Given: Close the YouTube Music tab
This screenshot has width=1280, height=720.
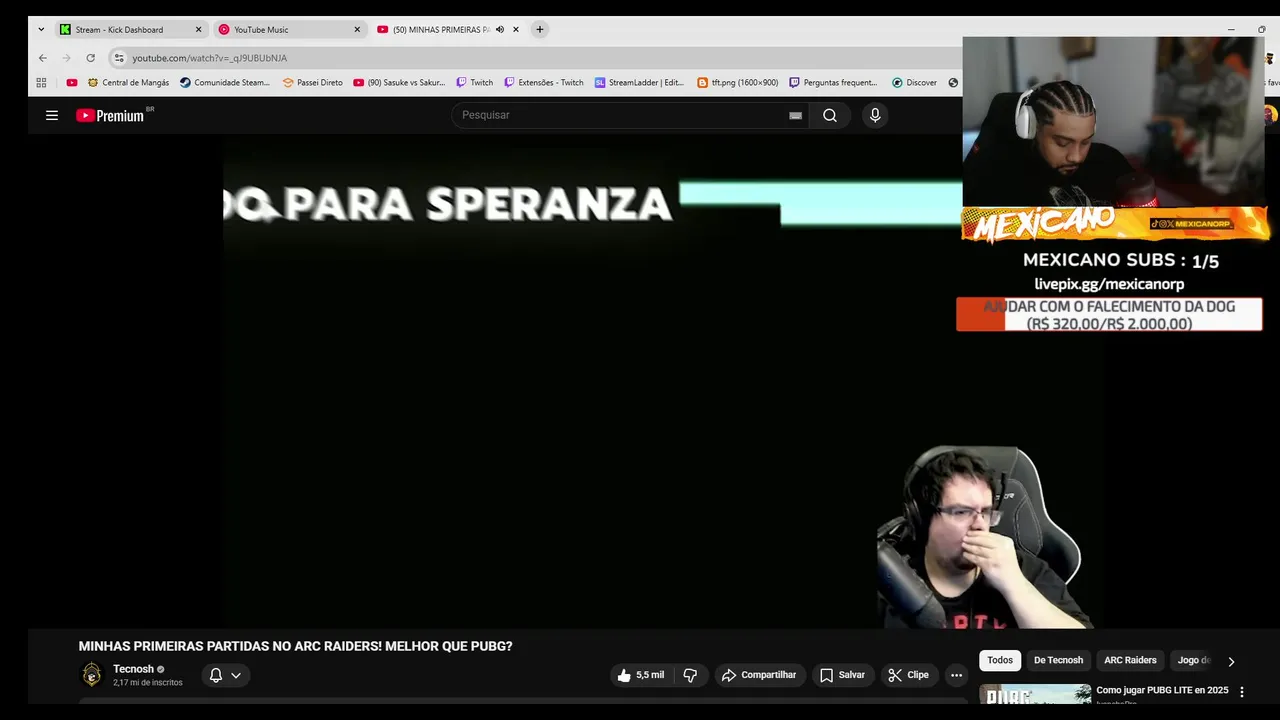Looking at the screenshot, I should point(357,30).
